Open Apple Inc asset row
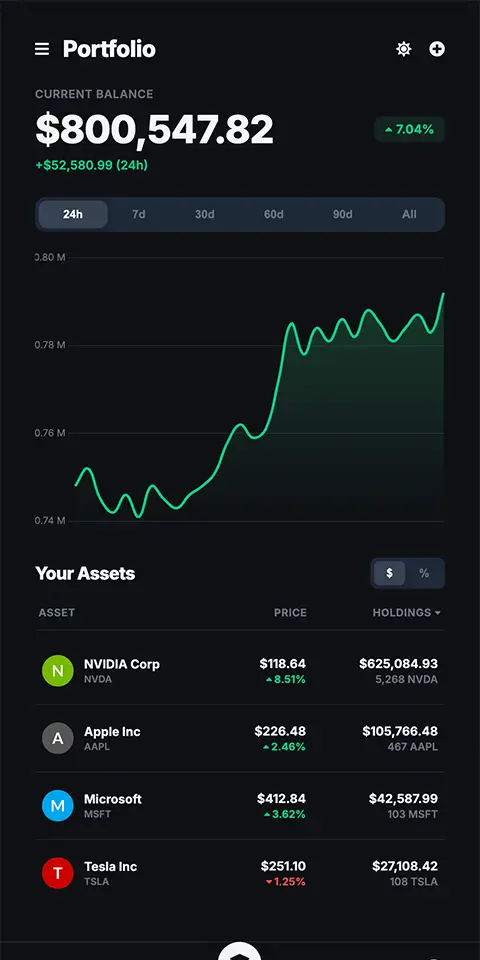The image size is (480, 960). coord(240,738)
